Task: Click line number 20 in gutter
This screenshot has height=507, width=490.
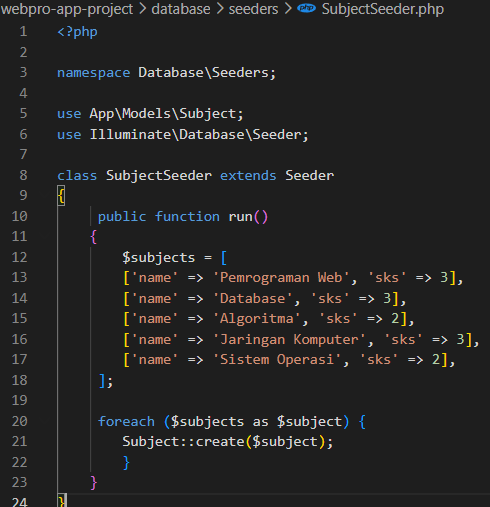Action: 19,421
